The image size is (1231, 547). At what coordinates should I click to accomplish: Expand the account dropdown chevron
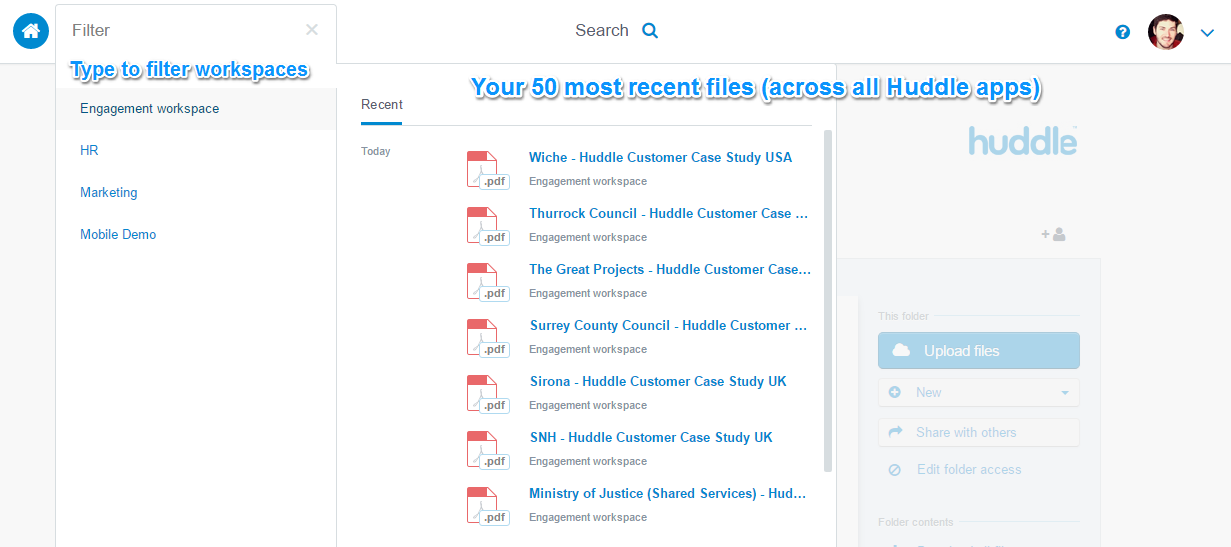tap(1207, 33)
